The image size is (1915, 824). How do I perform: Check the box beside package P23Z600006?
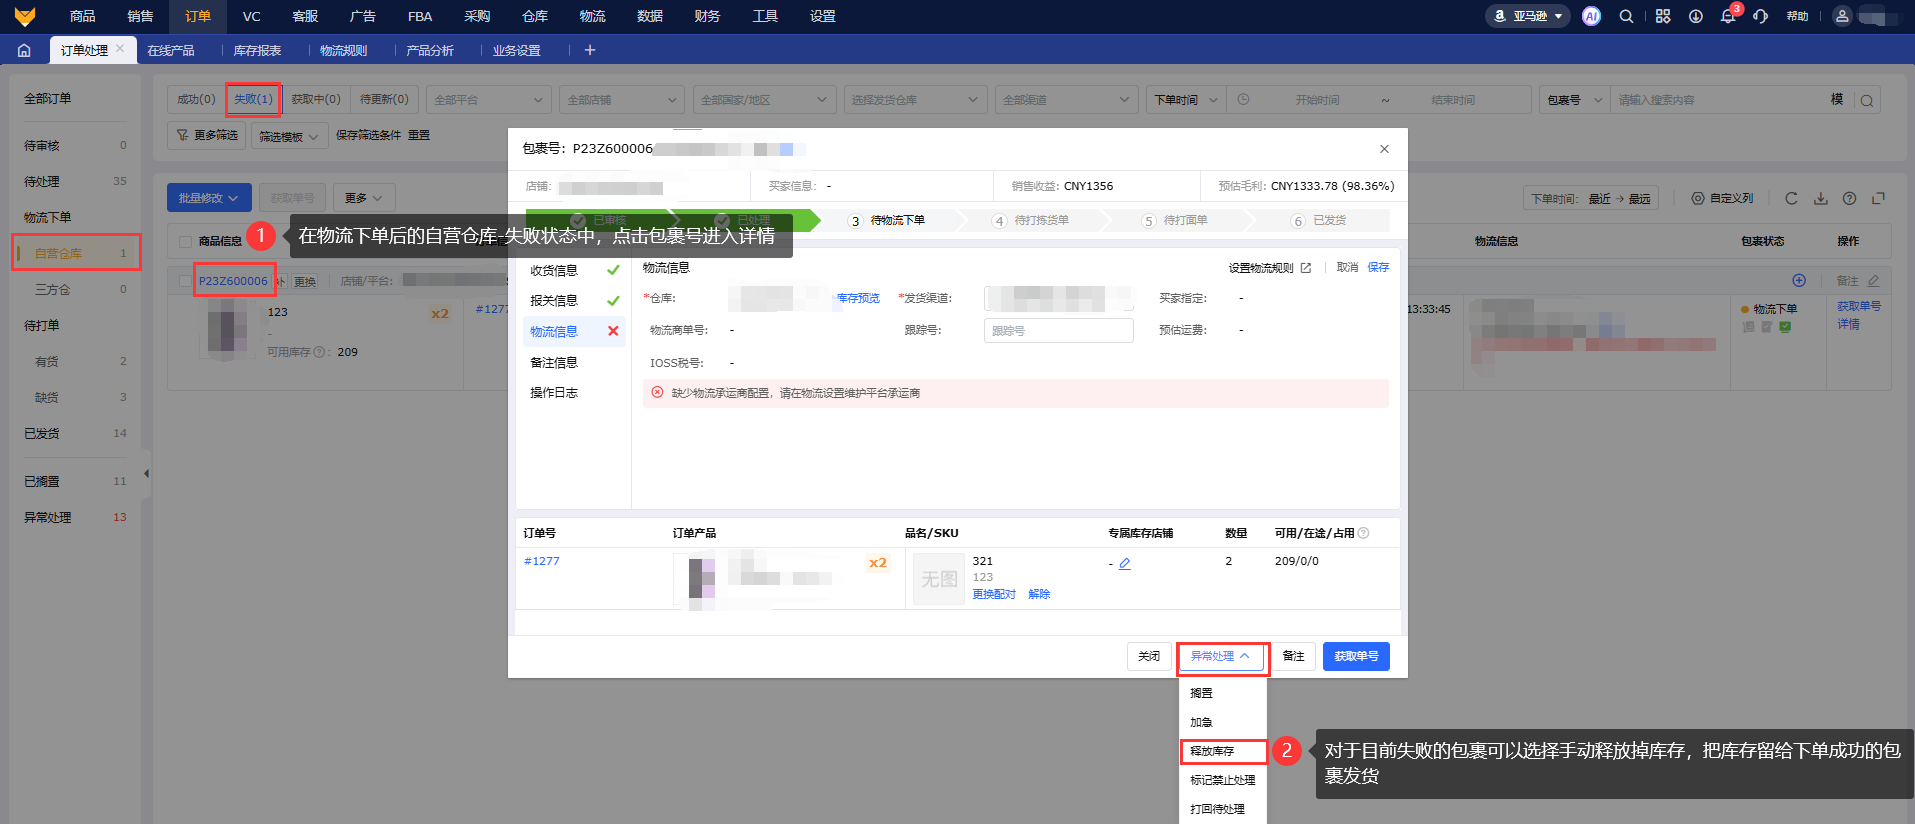(x=184, y=281)
